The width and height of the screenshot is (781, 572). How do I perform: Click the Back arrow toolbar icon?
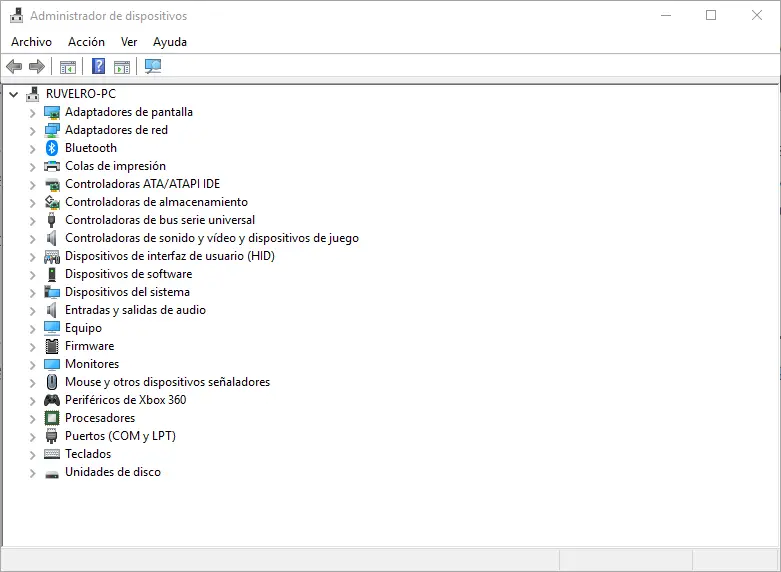click(x=14, y=66)
